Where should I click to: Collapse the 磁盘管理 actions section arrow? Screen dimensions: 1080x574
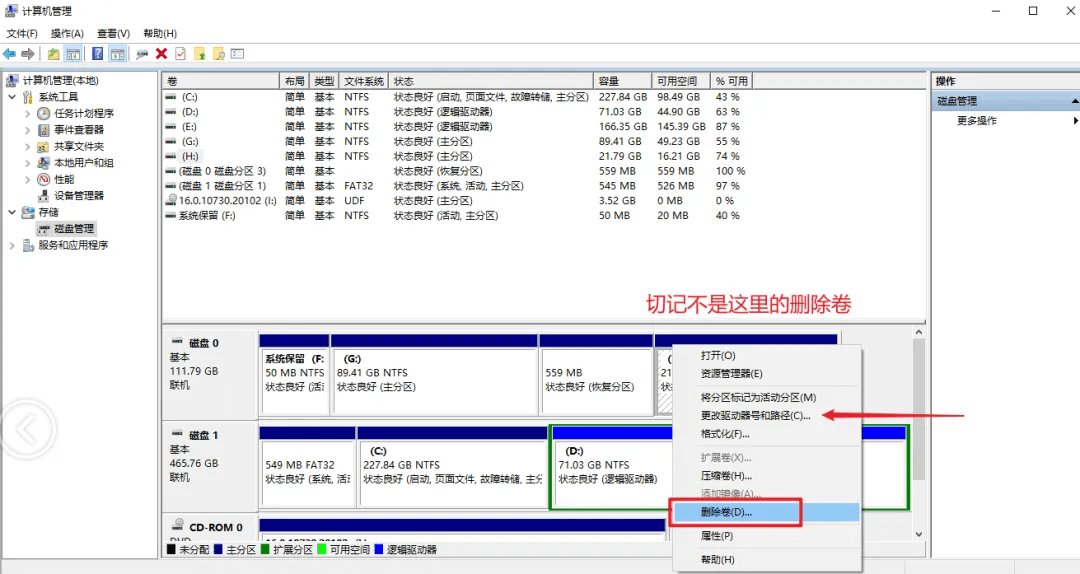pos(1074,101)
